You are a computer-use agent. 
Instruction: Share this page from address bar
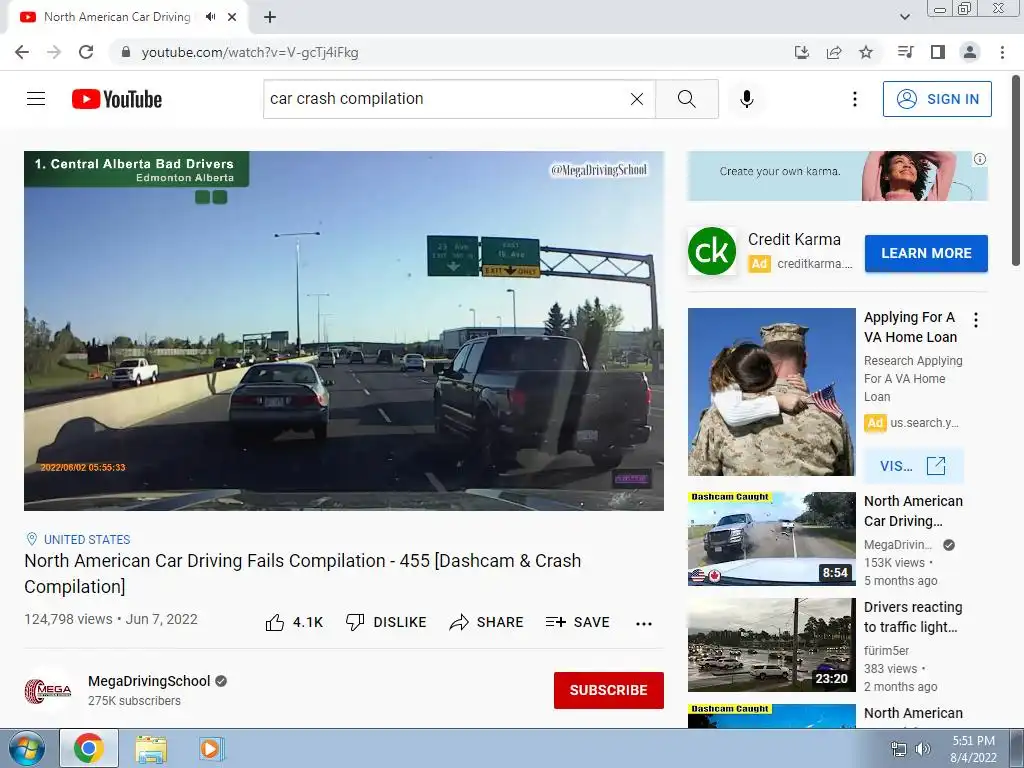(834, 52)
